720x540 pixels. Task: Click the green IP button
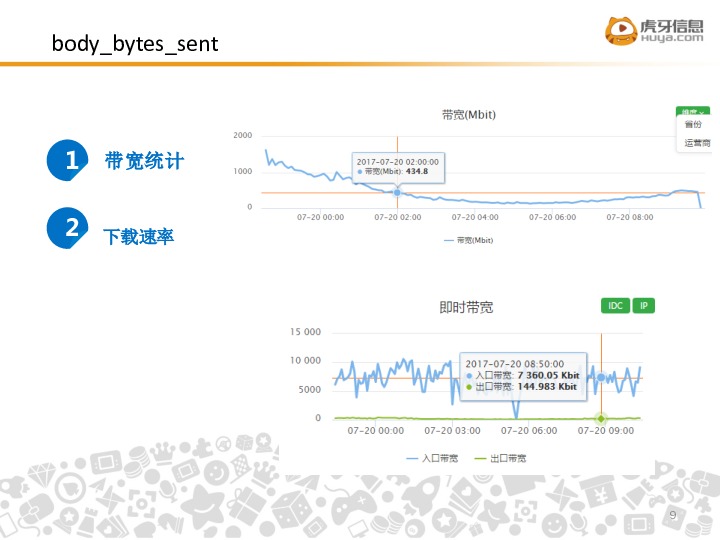pyautogui.click(x=643, y=306)
